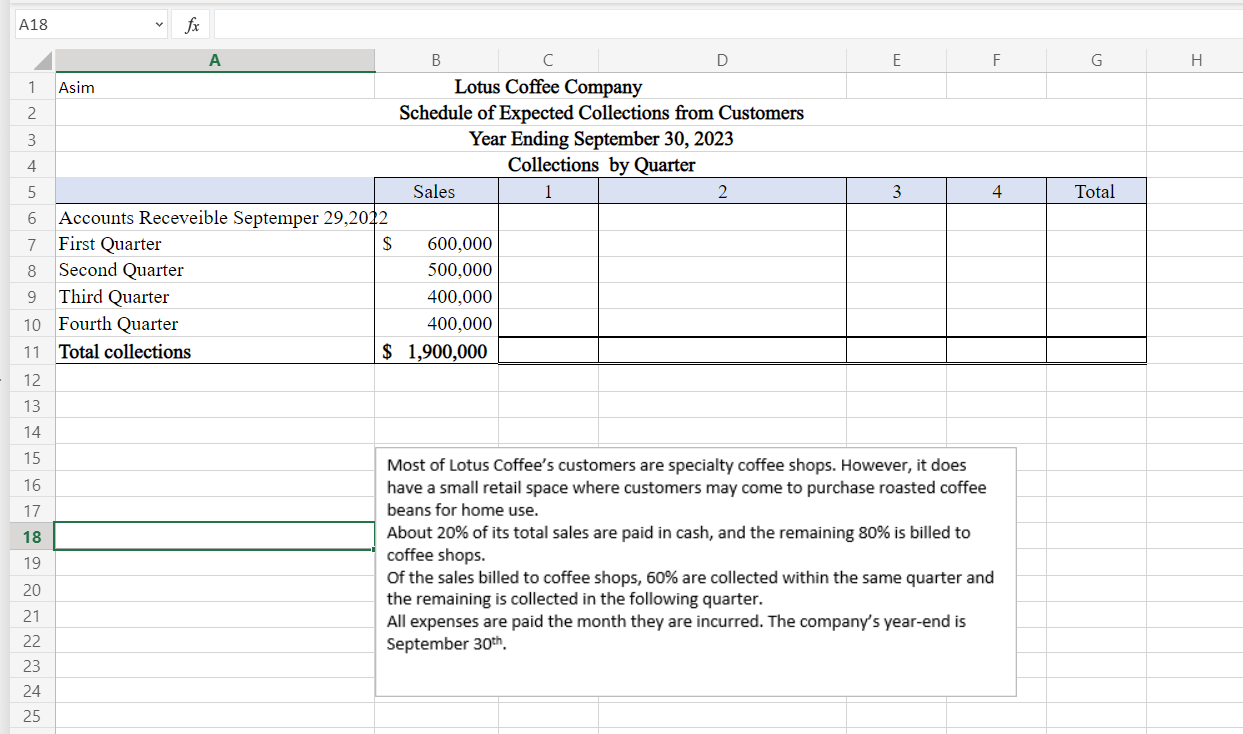Select the Total heading cell in row 5

tap(1094, 192)
